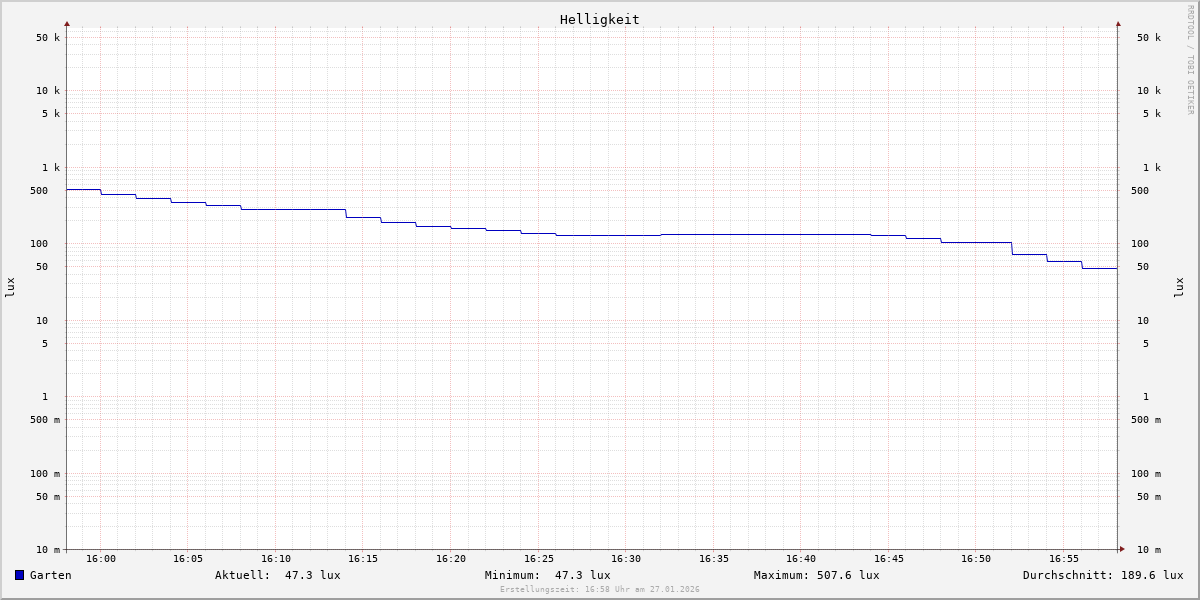Click the 16:00 time axis label

pyautogui.click(x=101, y=559)
